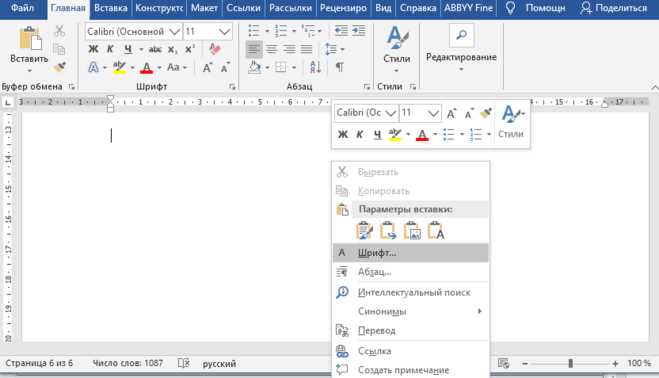659x378 pixels.
Task: Toggle italic К in ribbon font group
Action: [x=110, y=49]
